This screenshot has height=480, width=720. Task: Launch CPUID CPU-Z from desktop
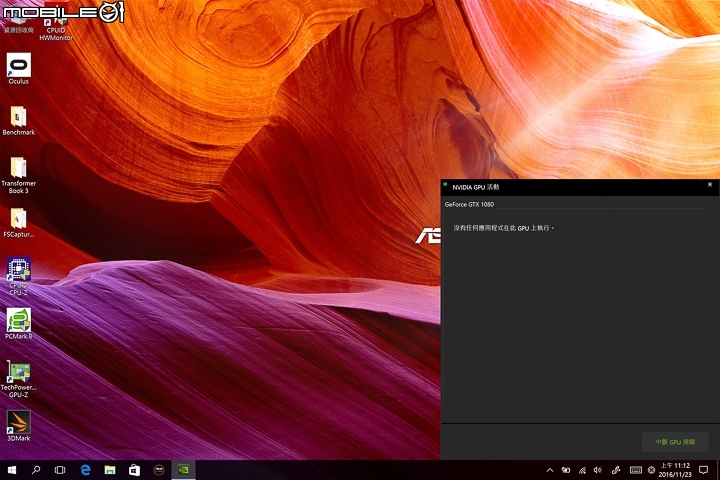click(x=18, y=276)
